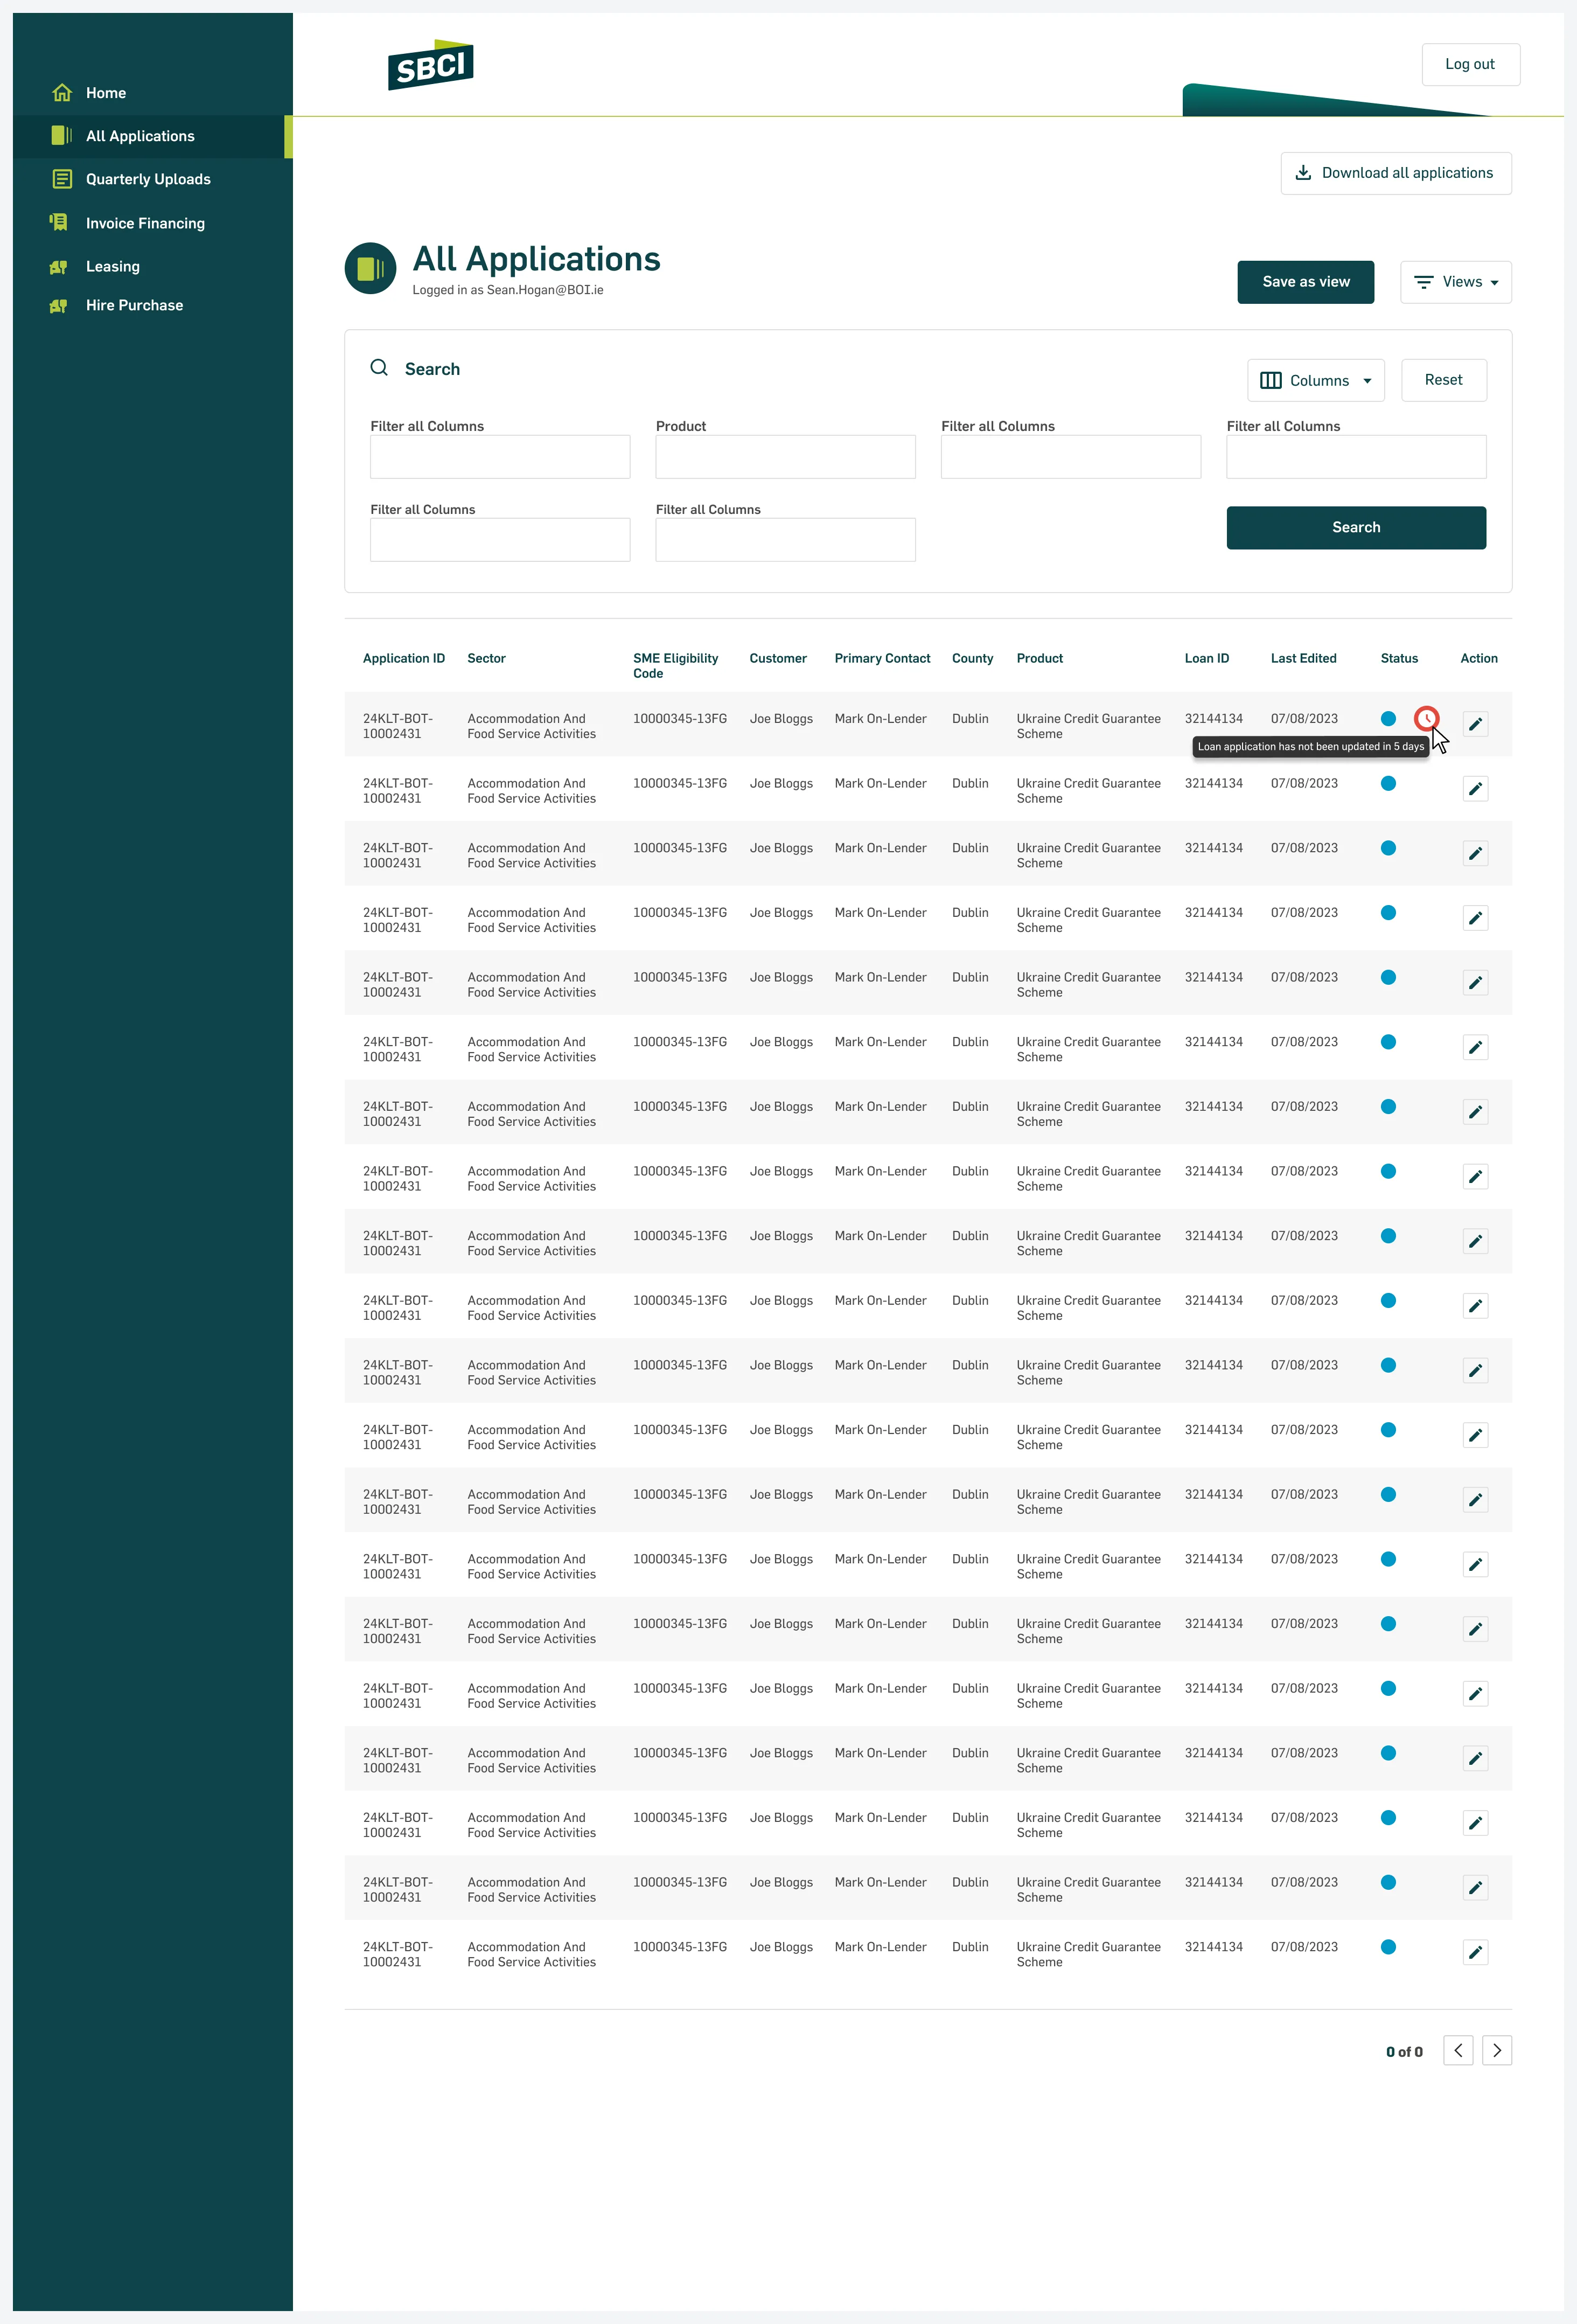Open the Columns dropdown
Image resolution: width=1577 pixels, height=2324 pixels.
[x=1316, y=380]
